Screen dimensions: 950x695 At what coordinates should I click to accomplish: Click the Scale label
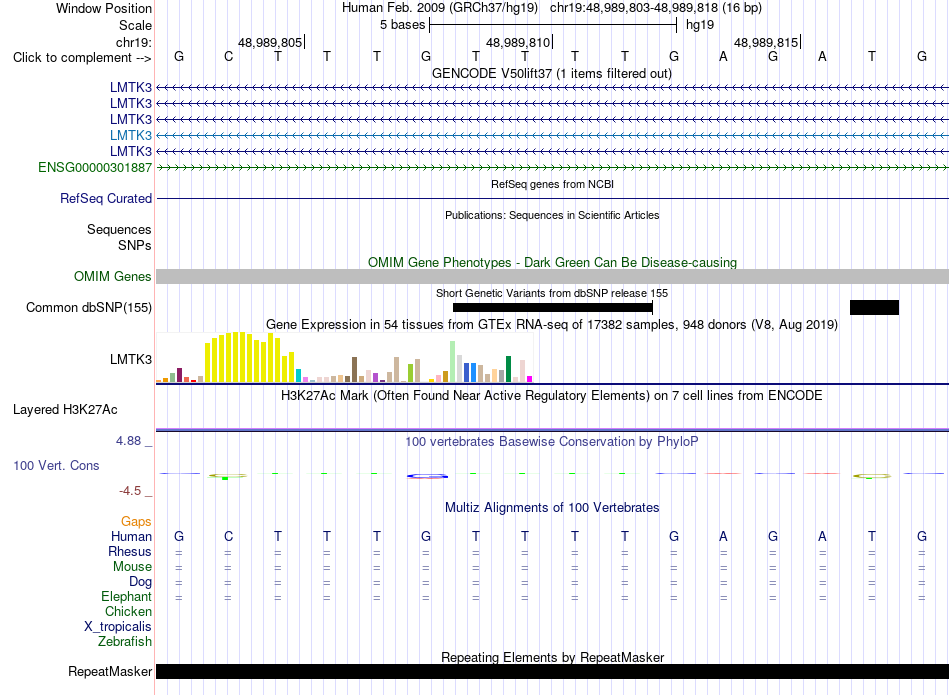[136, 25]
